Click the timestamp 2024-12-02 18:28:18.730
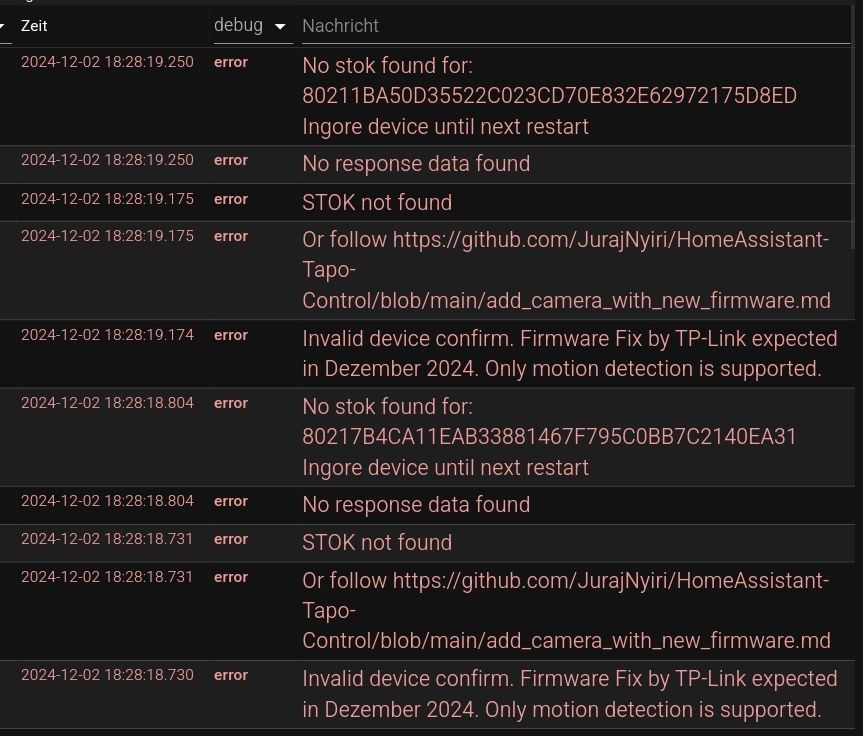The height and width of the screenshot is (736, 863). pyautogui.click(x=107, y=675)
